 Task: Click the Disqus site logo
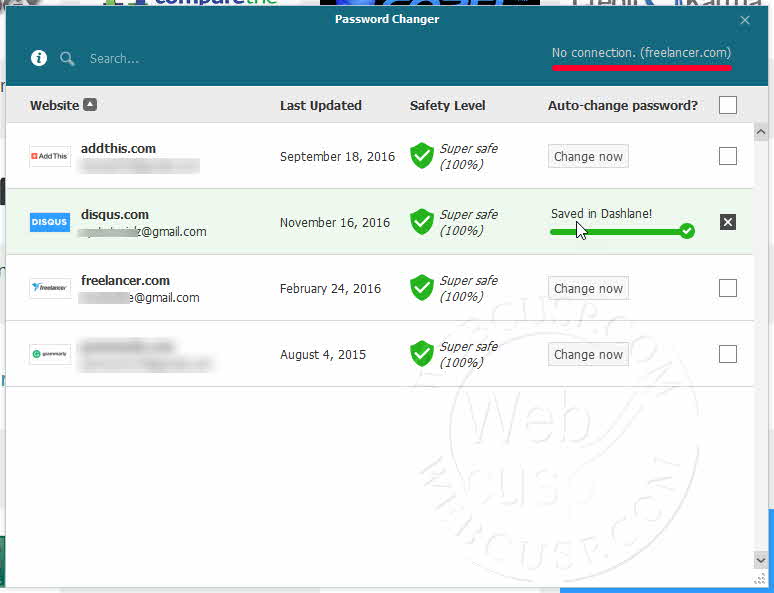coord(50,222)
